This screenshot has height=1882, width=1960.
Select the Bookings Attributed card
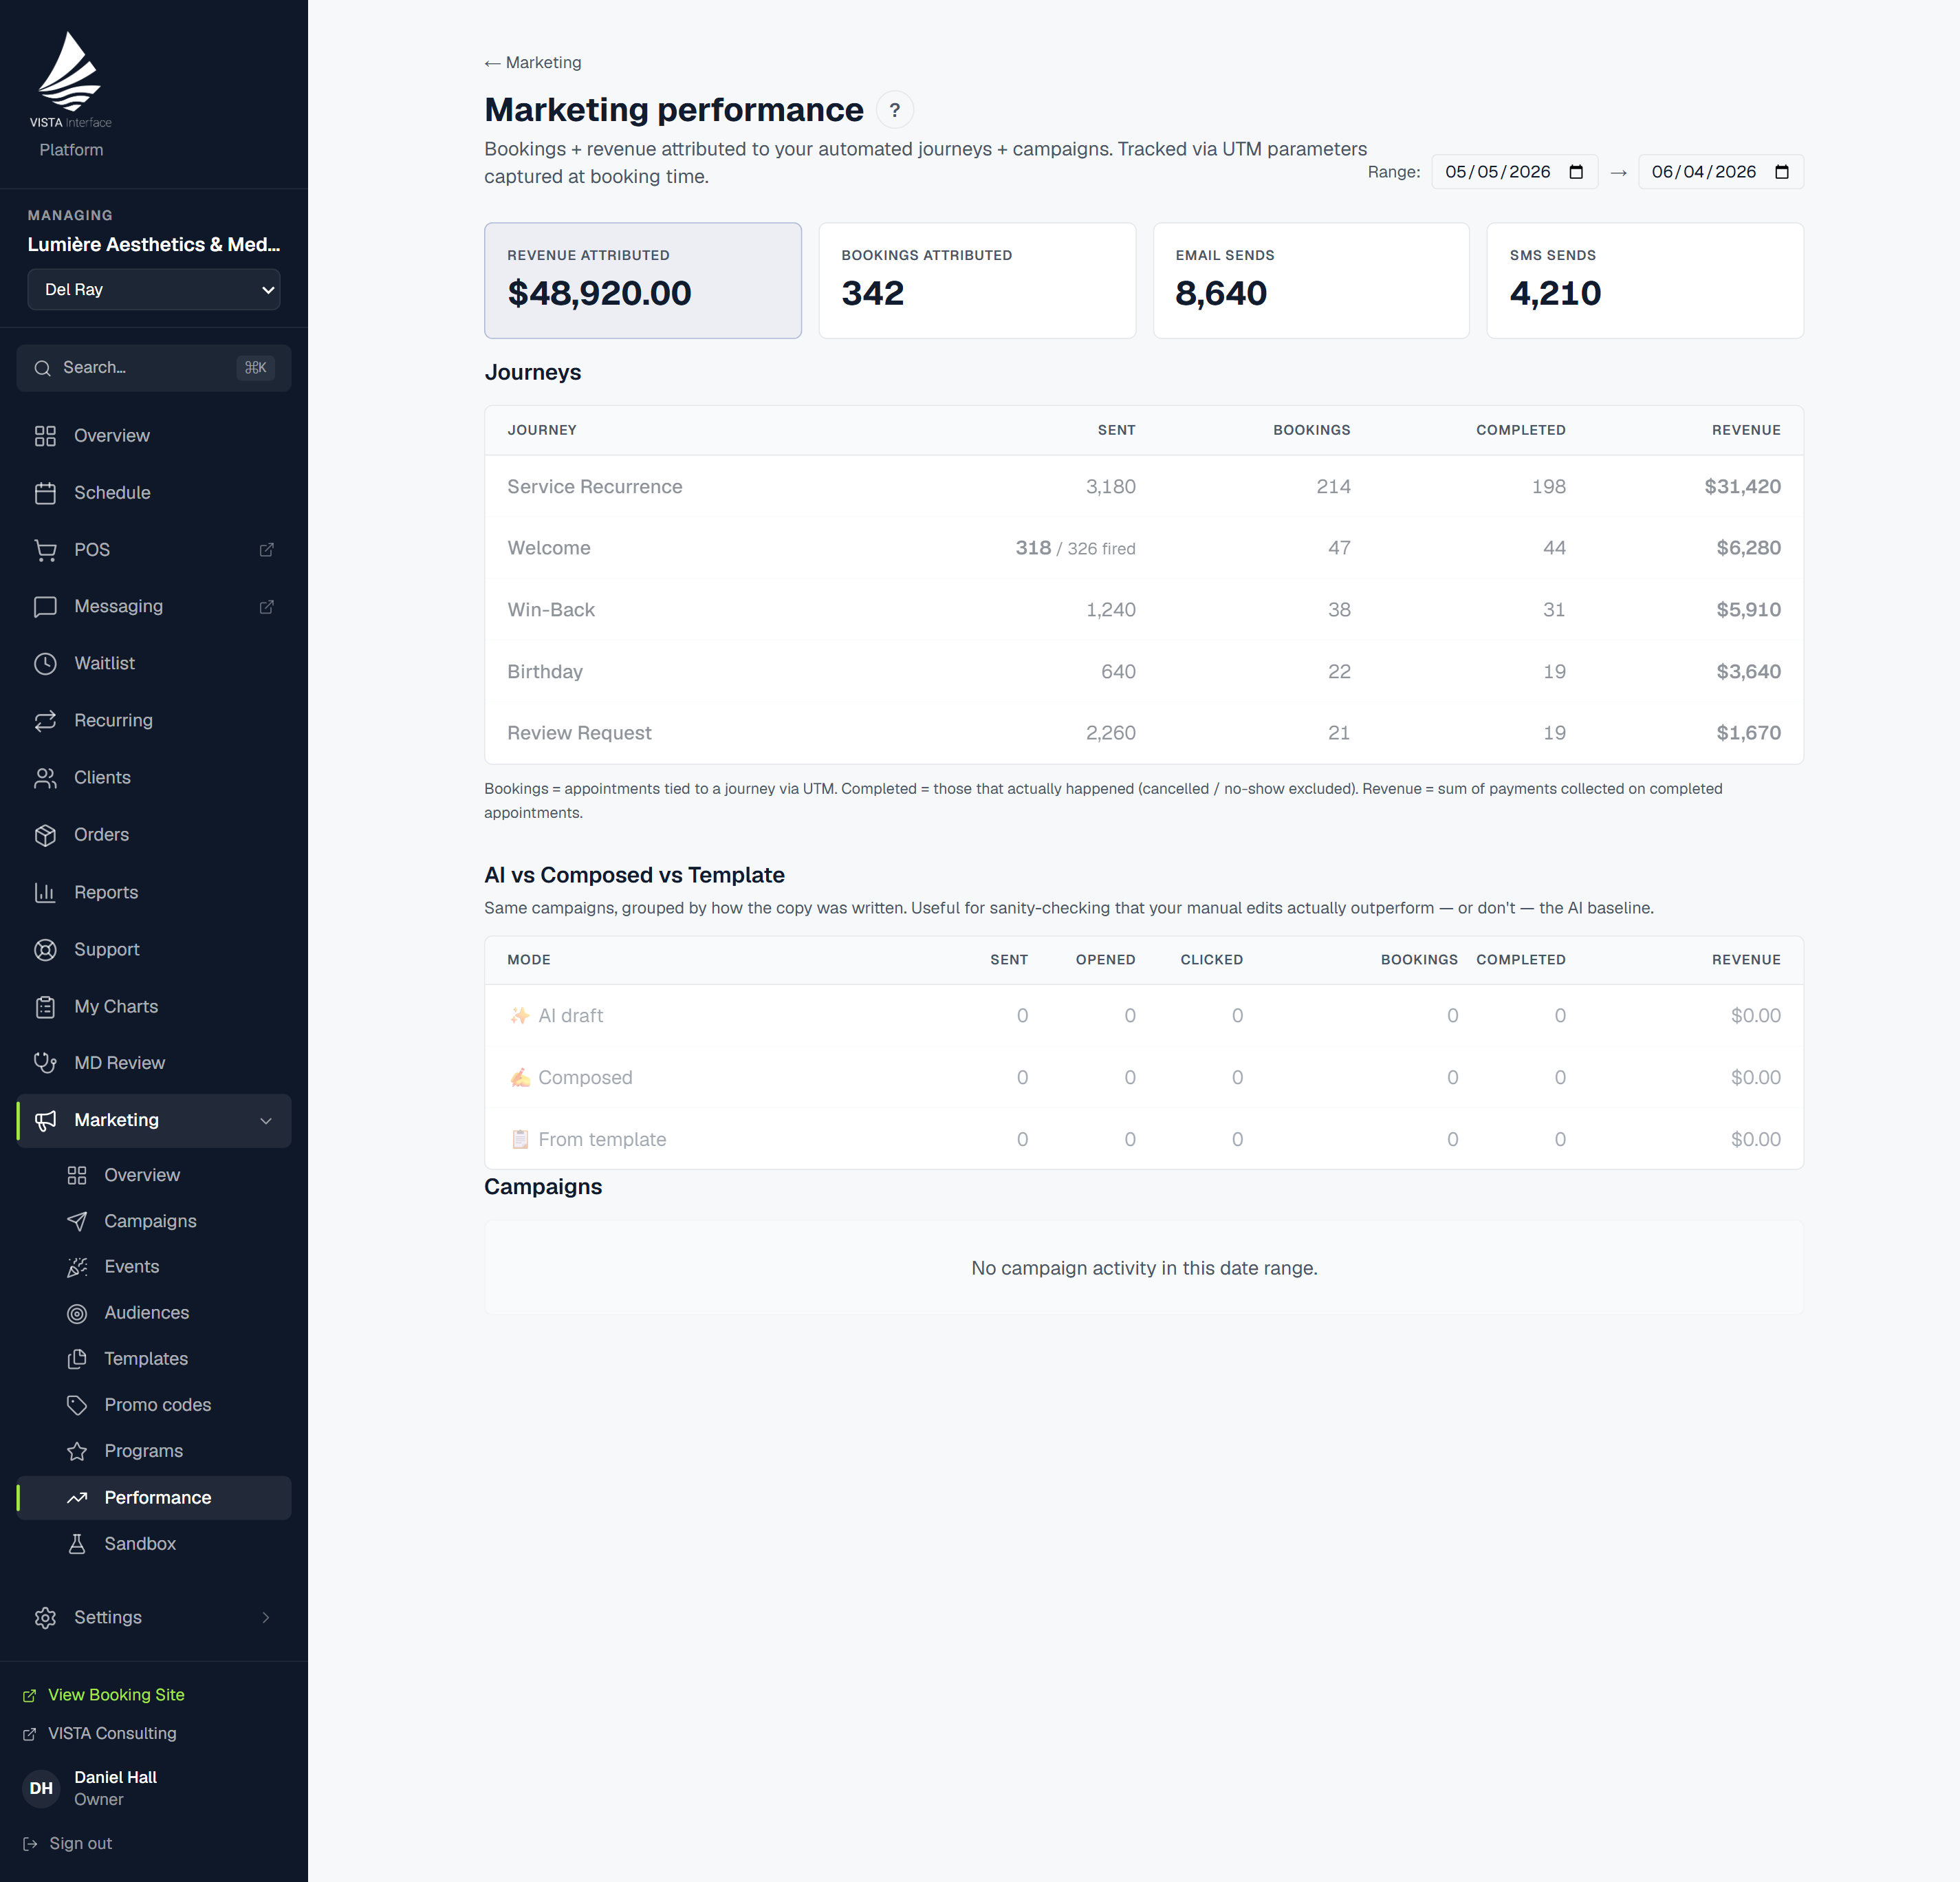pyautogui.click(x=977, y=281)
